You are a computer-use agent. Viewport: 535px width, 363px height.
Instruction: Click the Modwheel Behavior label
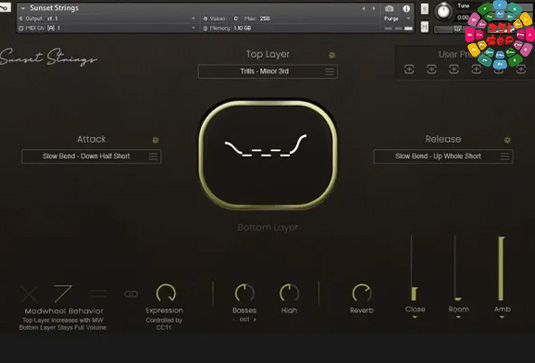(64, 311)
